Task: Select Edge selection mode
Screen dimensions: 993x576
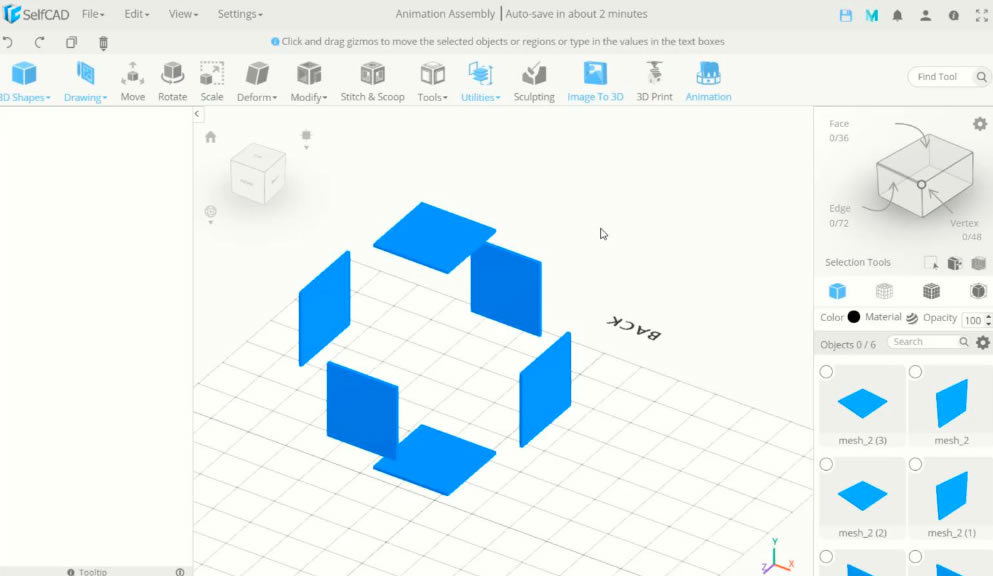Action: click(x=840, y=215)
